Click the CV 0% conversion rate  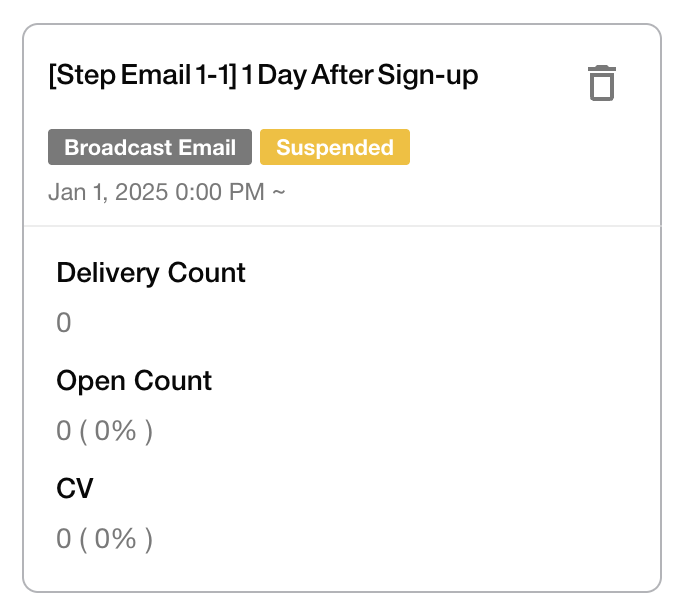pos(116,539)
